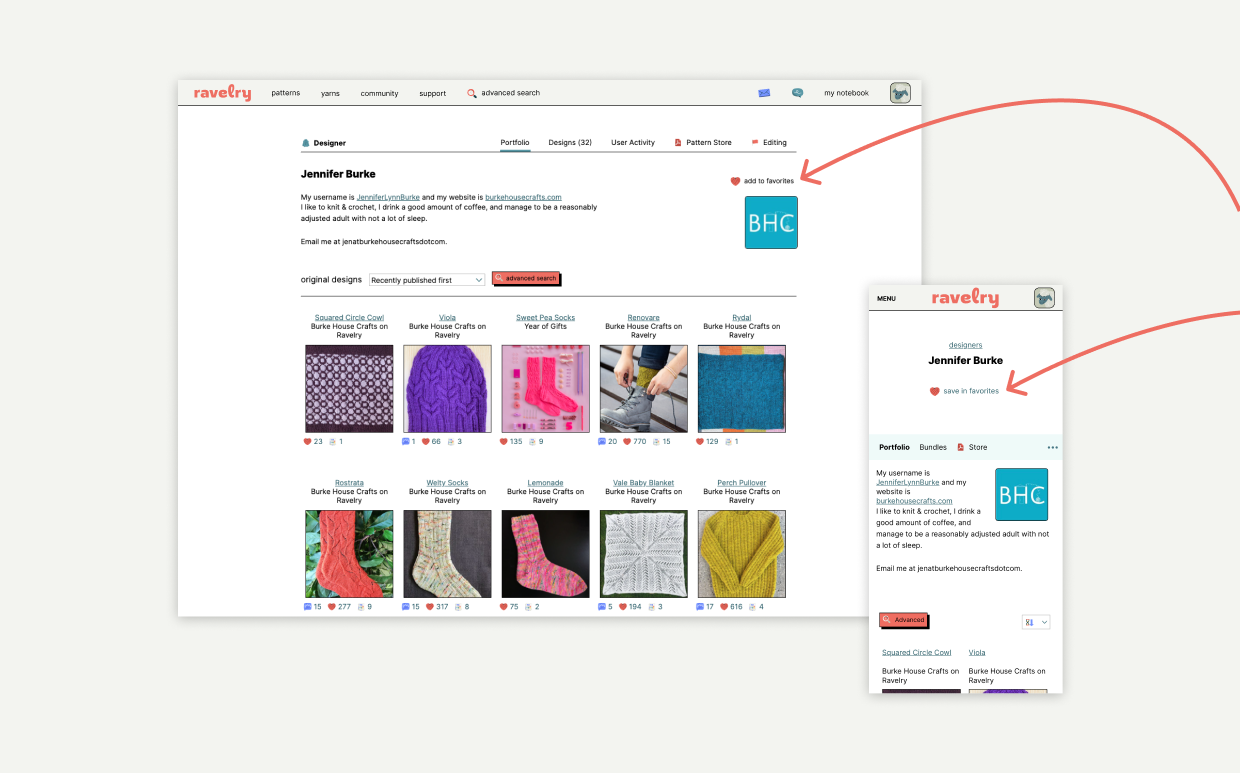The width and height of the screenshot is (1240, 773).
Task: Click the search magnifier beside advanced search
Action: coord(472,93)
